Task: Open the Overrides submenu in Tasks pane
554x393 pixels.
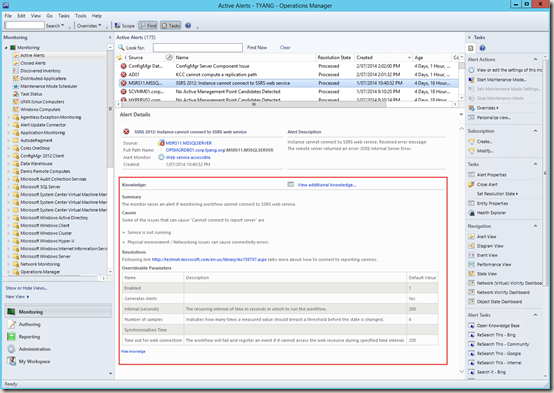Action: [x=488, y=108]
